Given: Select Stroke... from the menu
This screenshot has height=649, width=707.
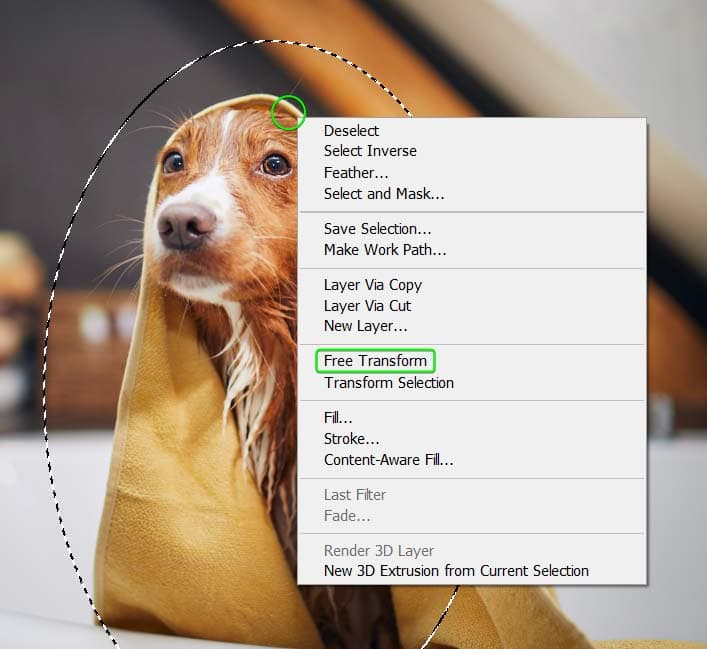Looking at the screenshot, I should pyautogui.click(x=472, y=439).
